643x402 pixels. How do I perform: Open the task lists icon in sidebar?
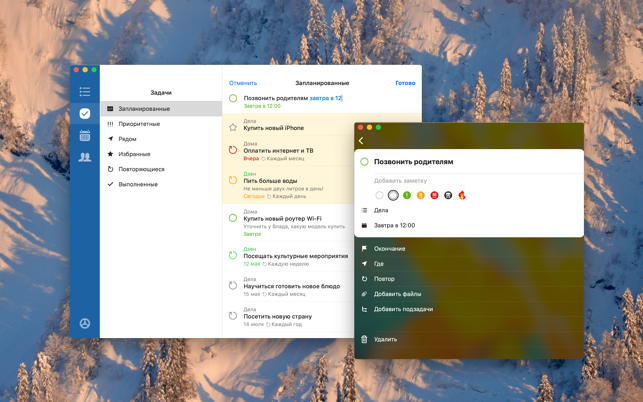85,92
